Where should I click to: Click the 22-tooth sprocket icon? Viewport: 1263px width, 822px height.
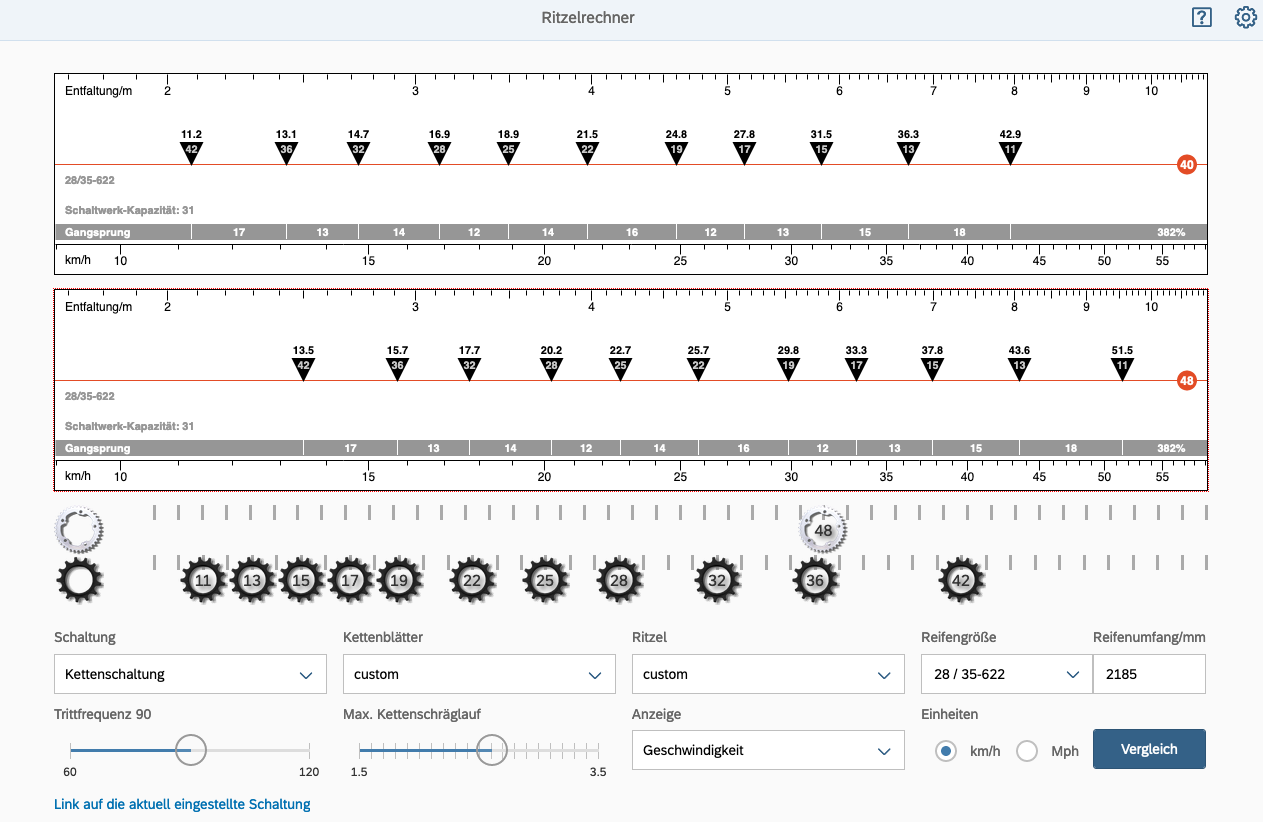pos(473,580)
